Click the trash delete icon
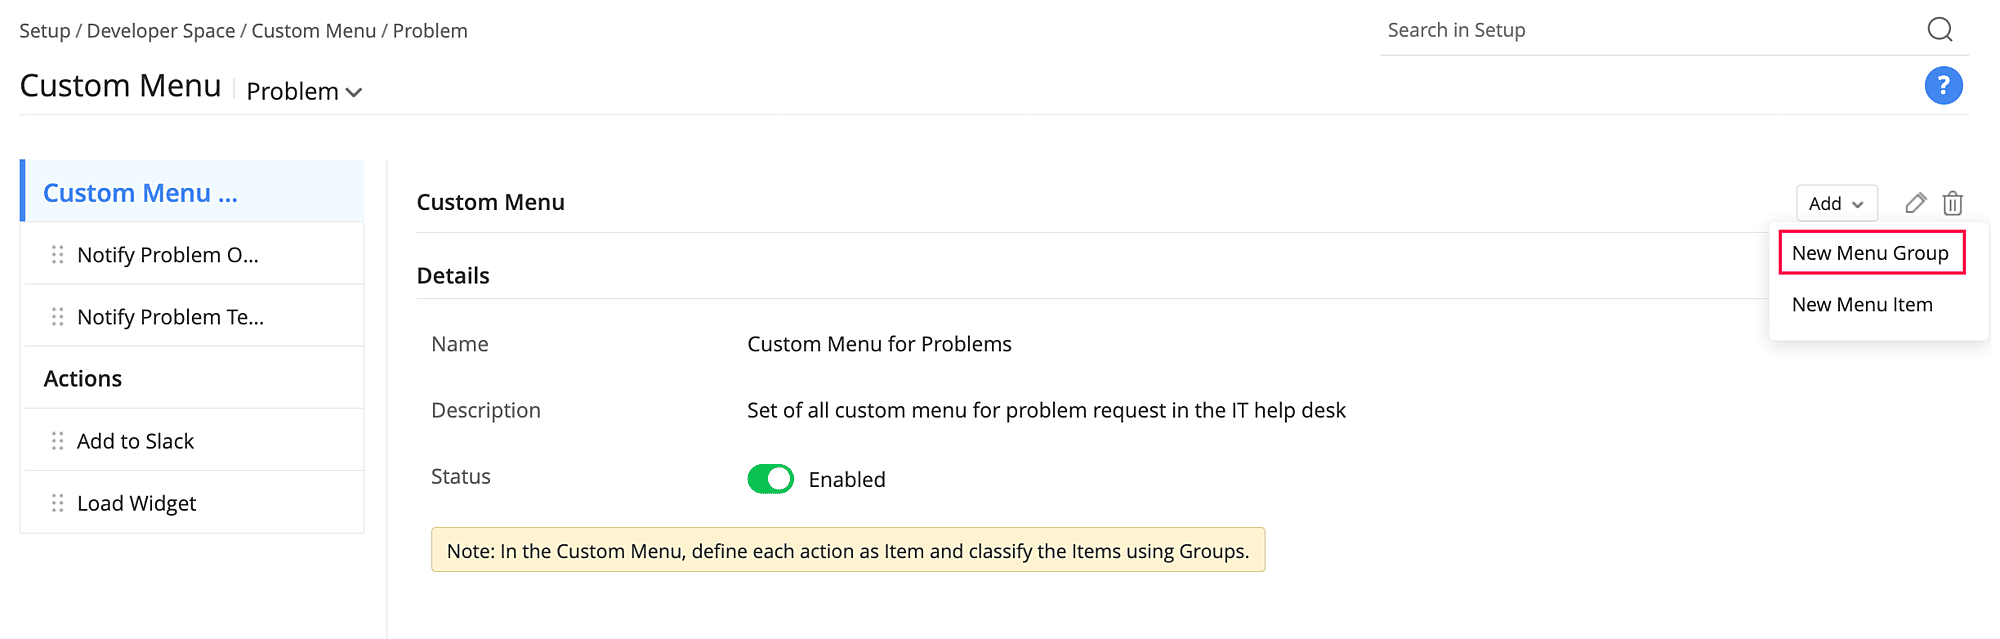 click(x=1952, y=204)
